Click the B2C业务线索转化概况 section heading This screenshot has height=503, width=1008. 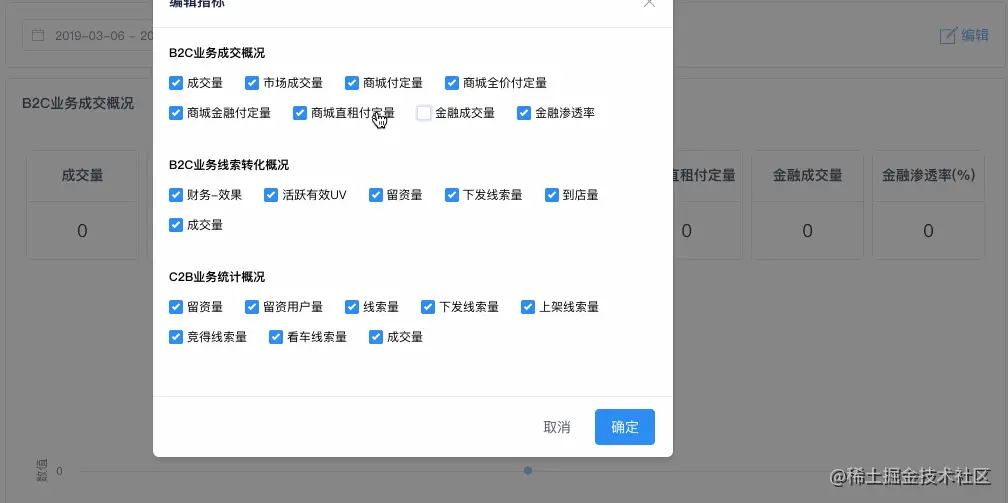click(229, 165)
